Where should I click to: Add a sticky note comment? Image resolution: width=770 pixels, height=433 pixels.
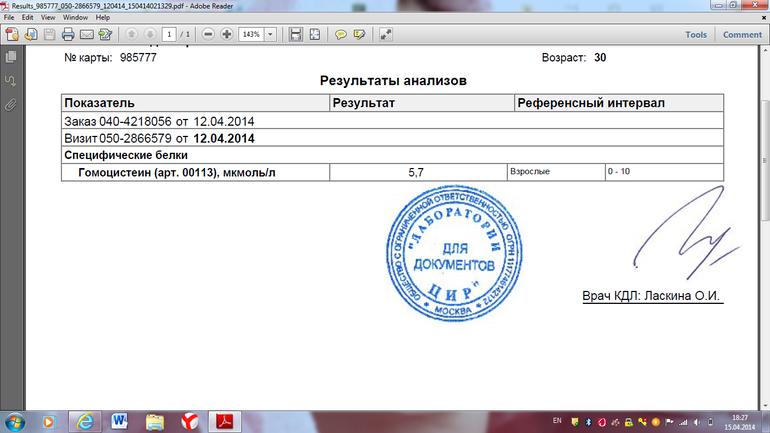(x=340, y=34)
